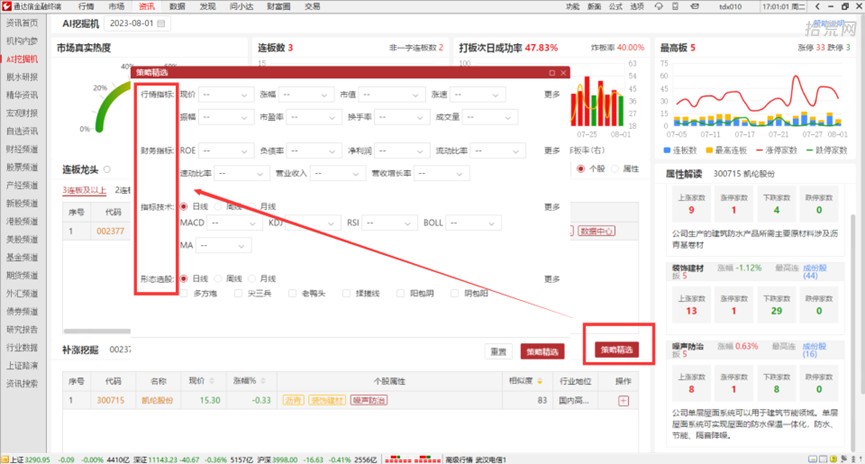
Task: Check the 老鸭头 pattern checkbox
Action: point(292,294)
